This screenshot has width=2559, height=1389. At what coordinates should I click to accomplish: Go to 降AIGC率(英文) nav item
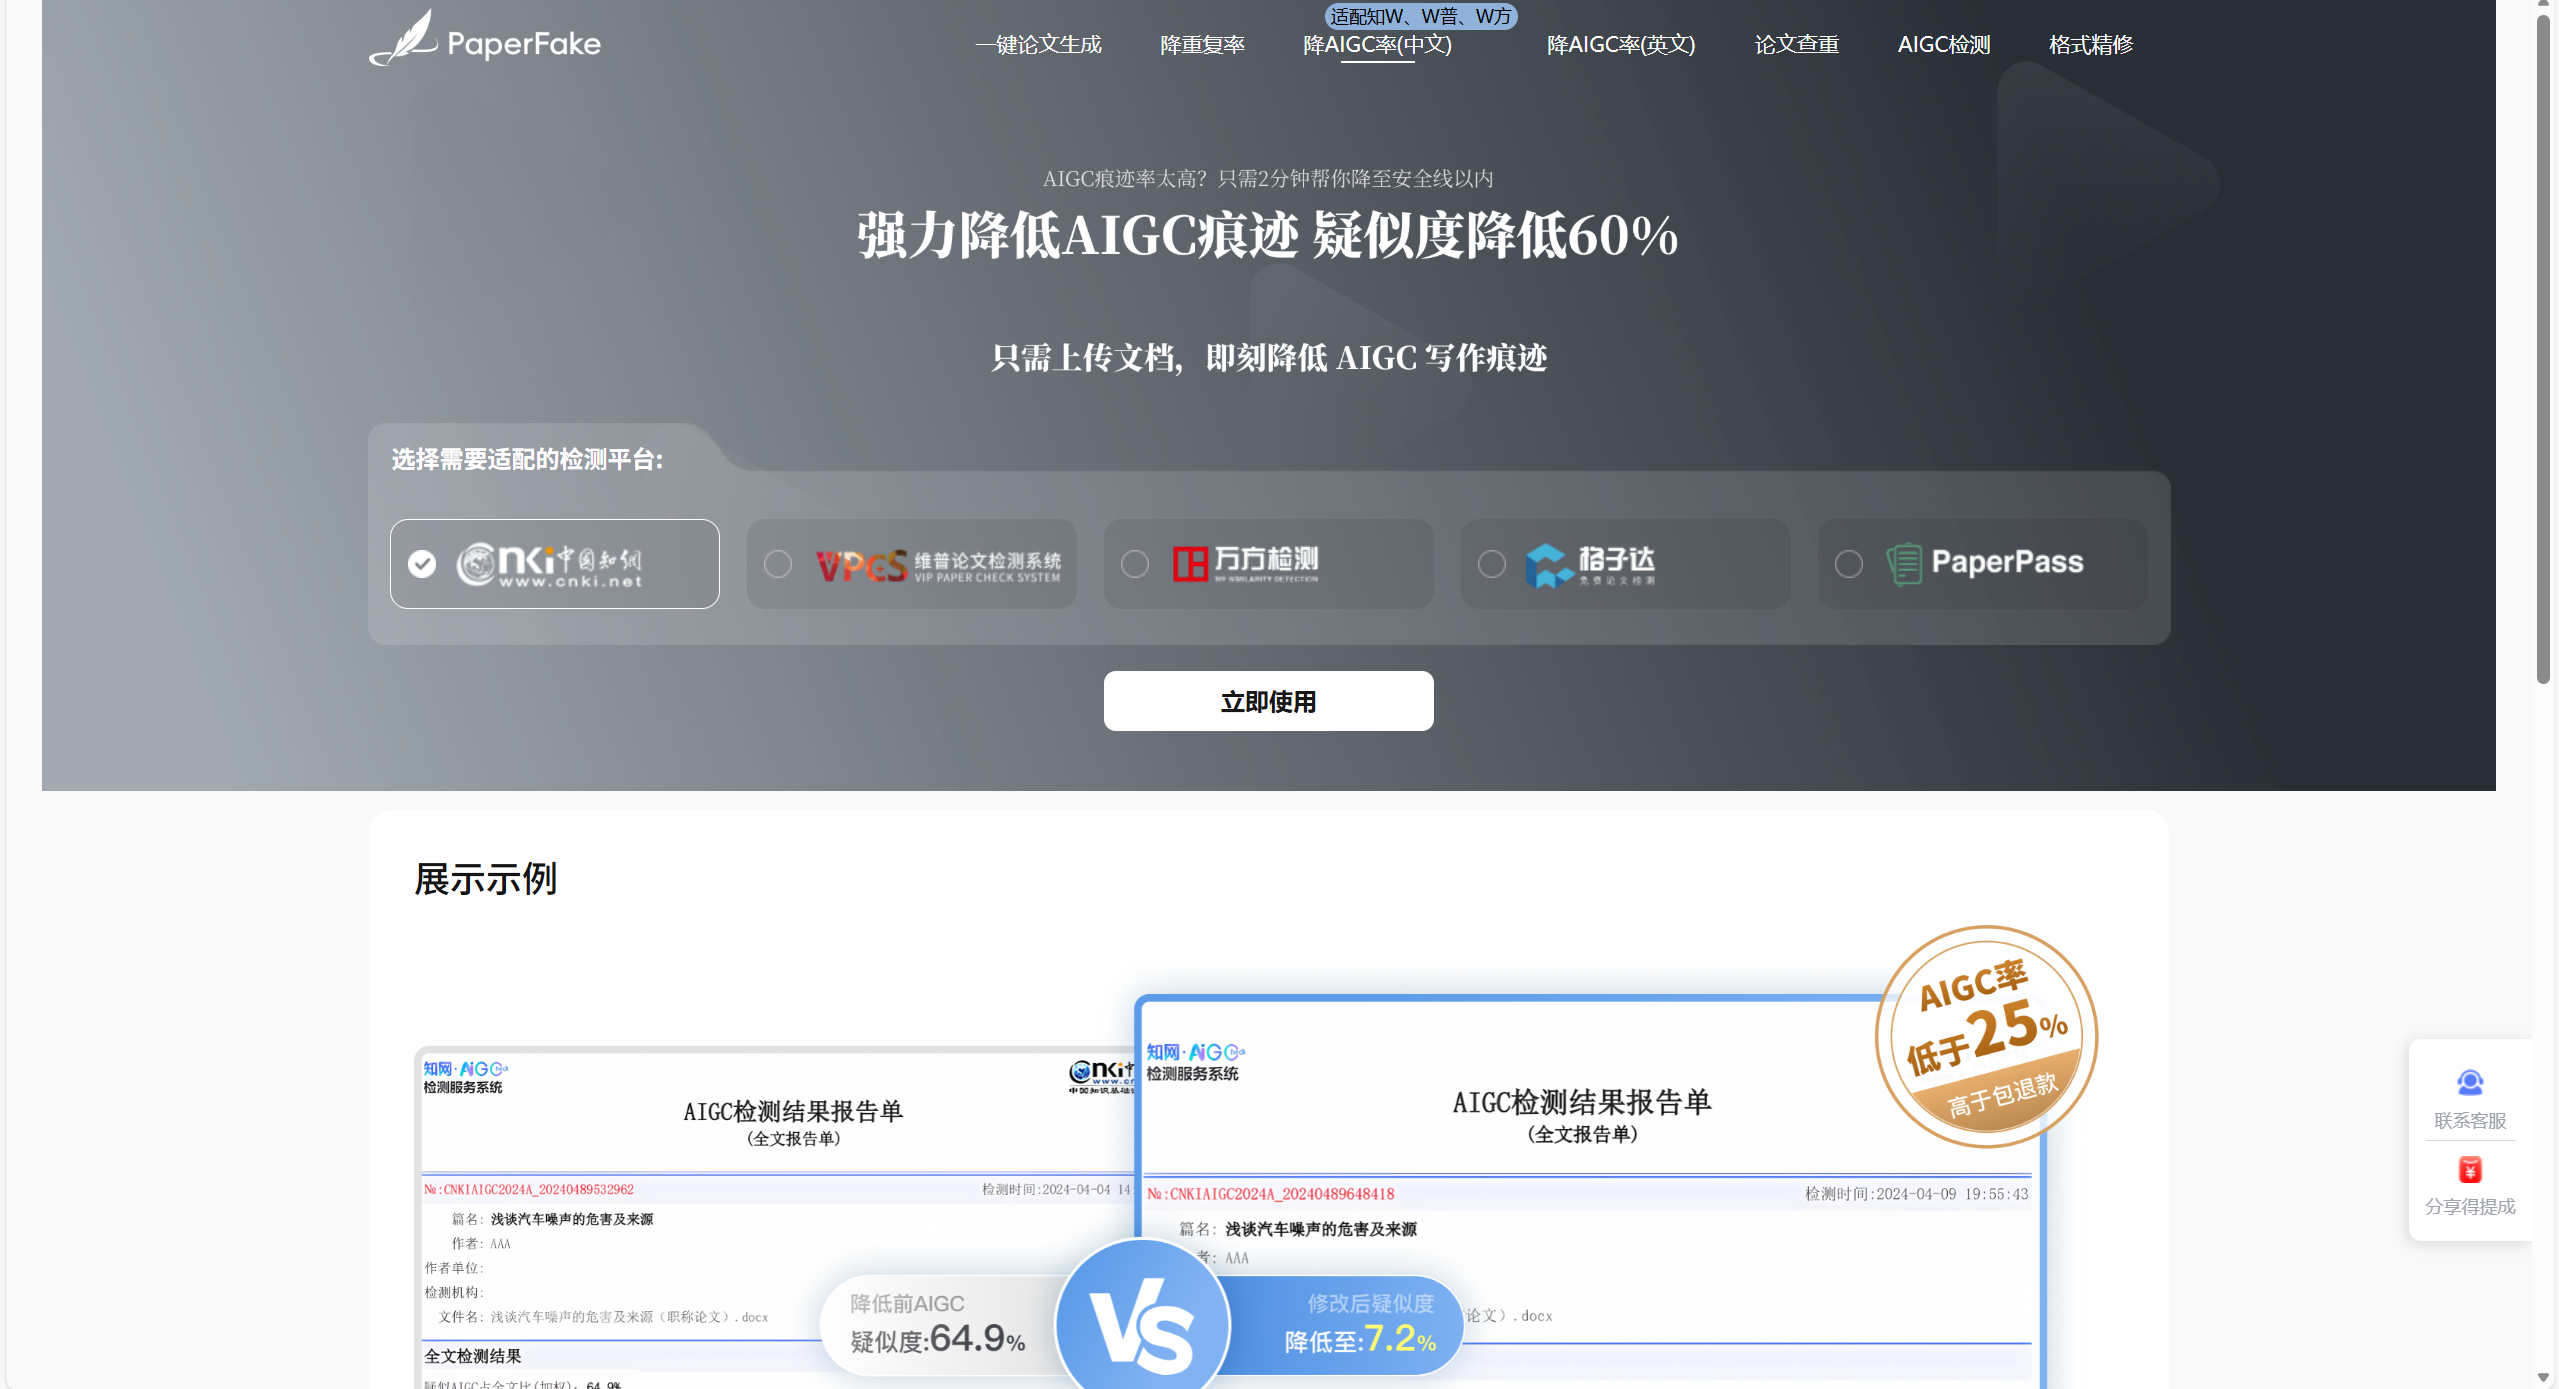pyautogui.click(x=1620, y=45)
